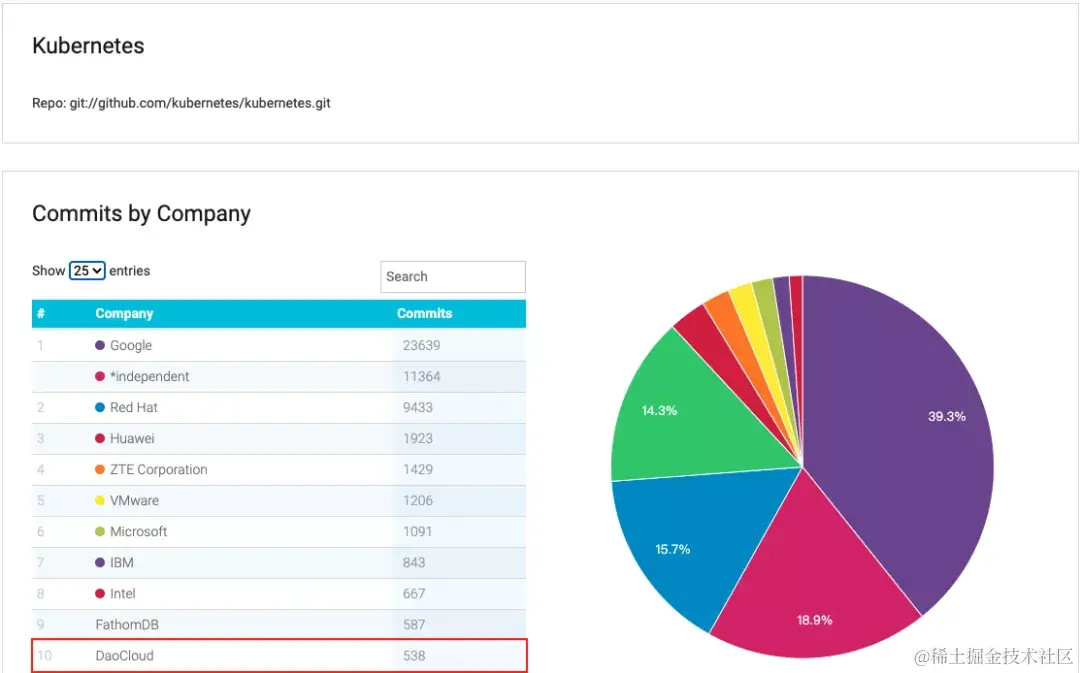Sort table by the # column header
Screen dimensions: 1080x673
pyautogui.click(x=41, y=313)
